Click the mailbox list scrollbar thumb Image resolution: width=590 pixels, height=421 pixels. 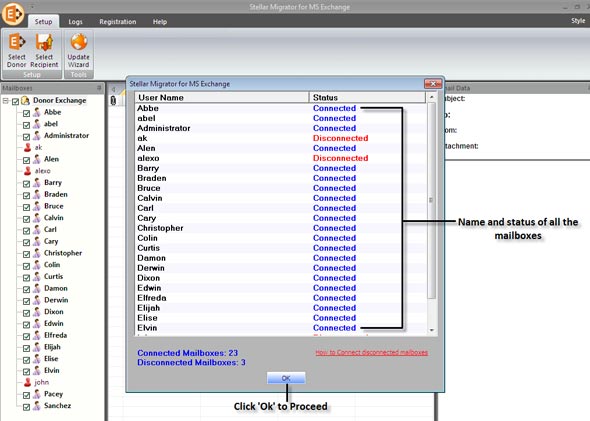(432, 200)
